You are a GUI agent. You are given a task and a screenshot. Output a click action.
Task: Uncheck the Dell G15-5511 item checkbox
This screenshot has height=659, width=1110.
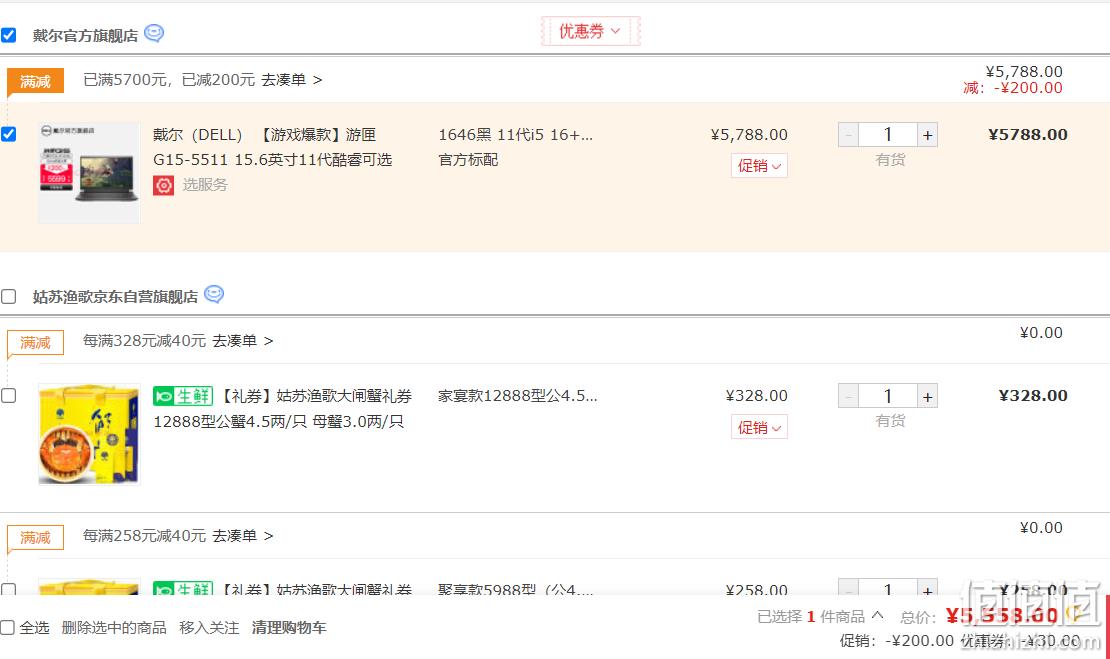tap(8, 134)
